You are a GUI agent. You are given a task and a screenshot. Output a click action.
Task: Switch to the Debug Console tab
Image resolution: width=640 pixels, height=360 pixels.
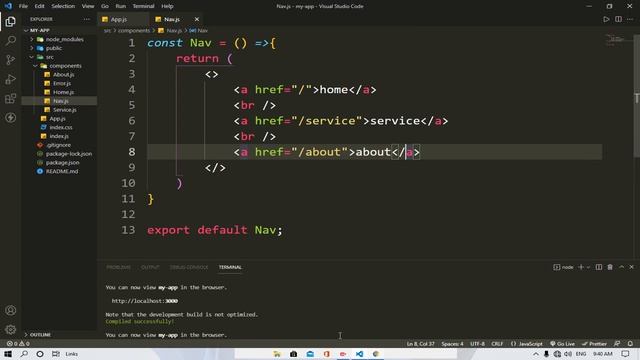tap(189, 267)
